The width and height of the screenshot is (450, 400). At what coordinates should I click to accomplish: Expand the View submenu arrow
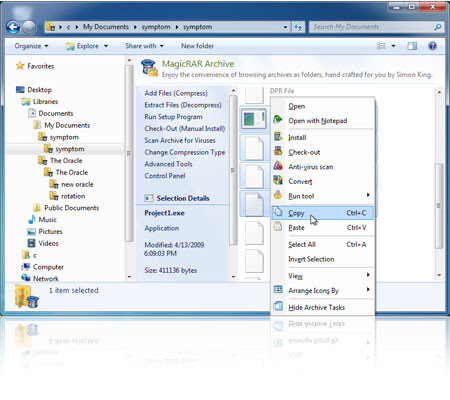pos(368,275)
